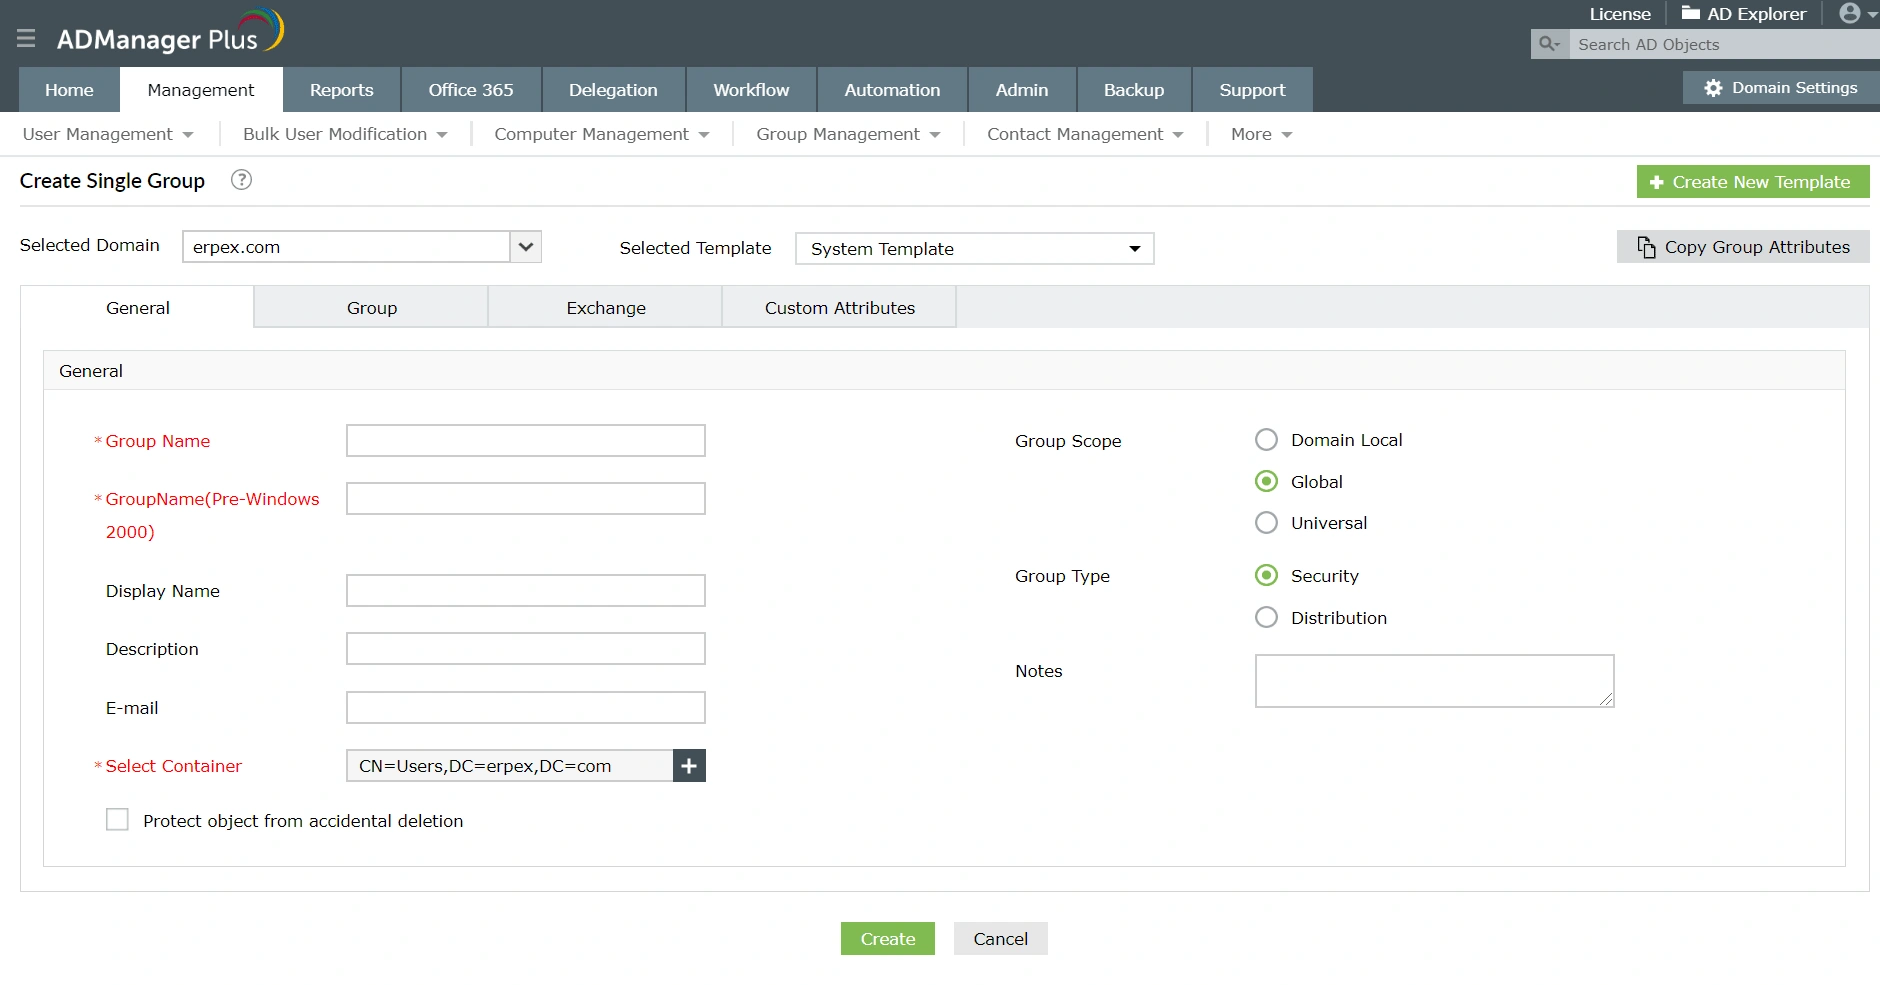The image size is (1880, 986).
Task: Cancel the group creation form
Action: coord(1001,939)
